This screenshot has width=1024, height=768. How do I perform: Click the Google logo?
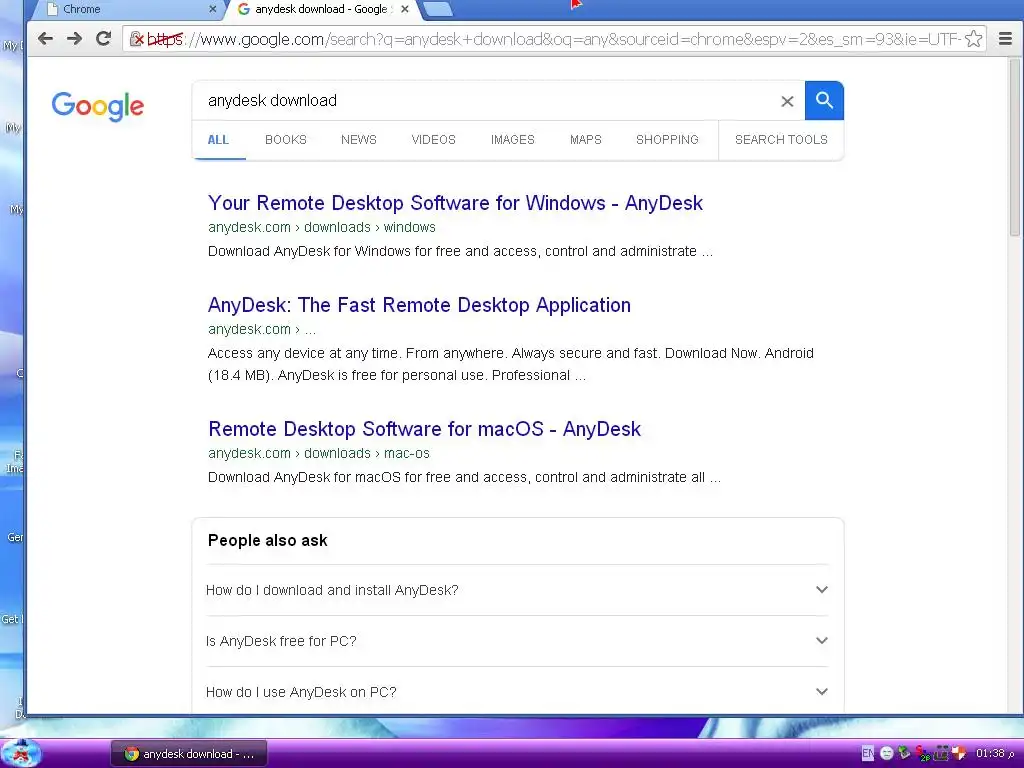pyautogui.click(x=98, y=106)
